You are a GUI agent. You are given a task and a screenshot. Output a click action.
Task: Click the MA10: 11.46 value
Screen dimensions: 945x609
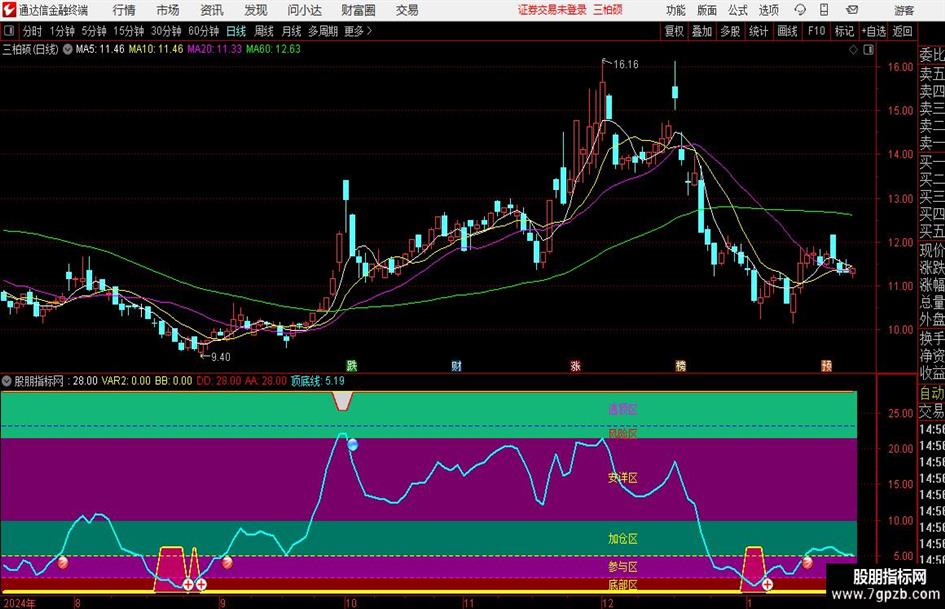[x=156, y=49]
